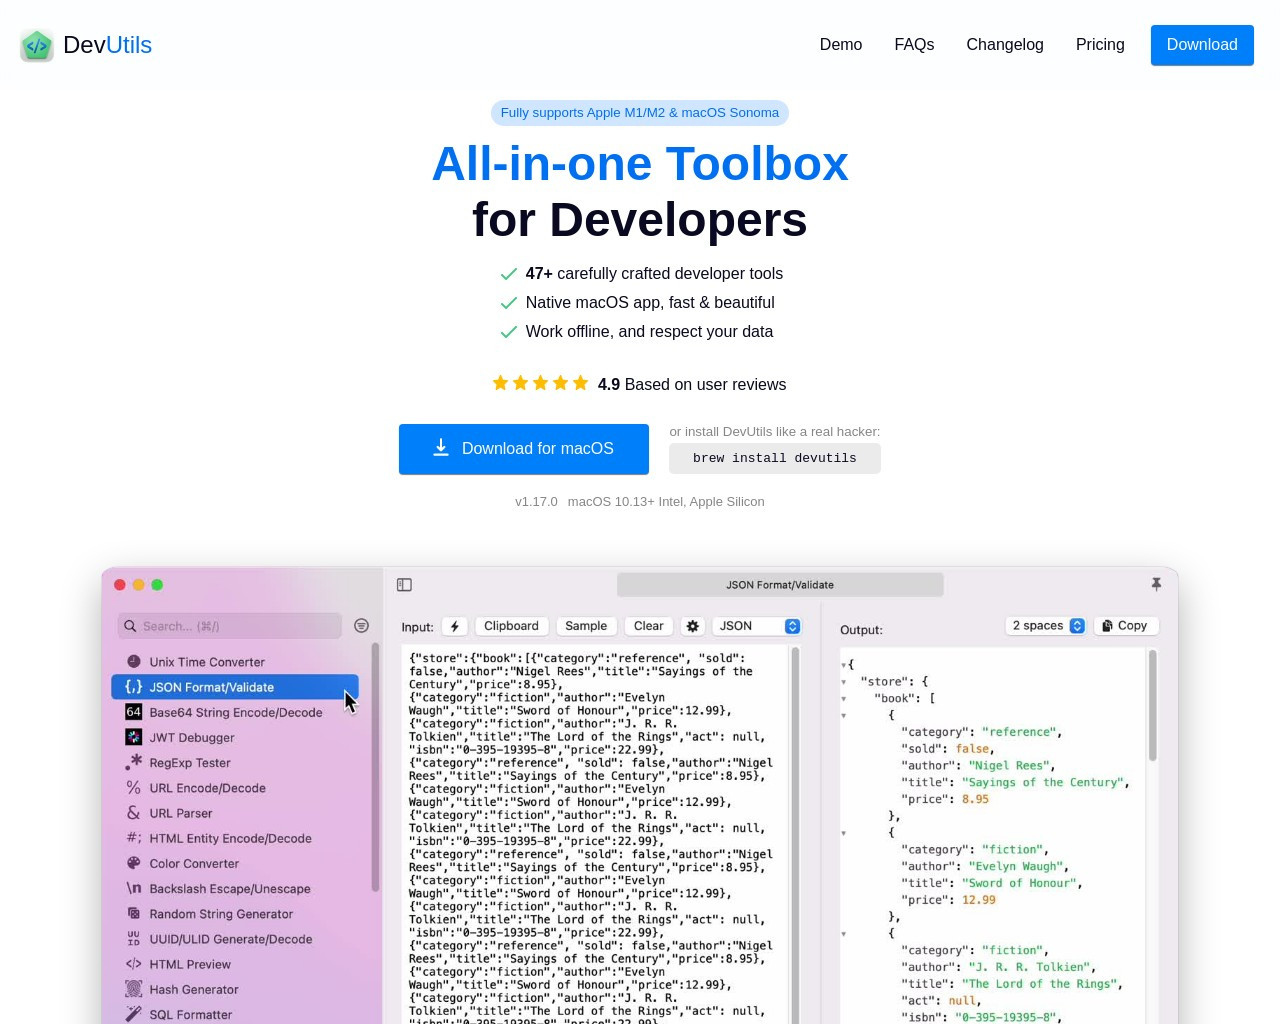The height and width of the screenshot is (1024, 1280).
Task: Open the JSON format dropdown
Action: coord(757,626)
